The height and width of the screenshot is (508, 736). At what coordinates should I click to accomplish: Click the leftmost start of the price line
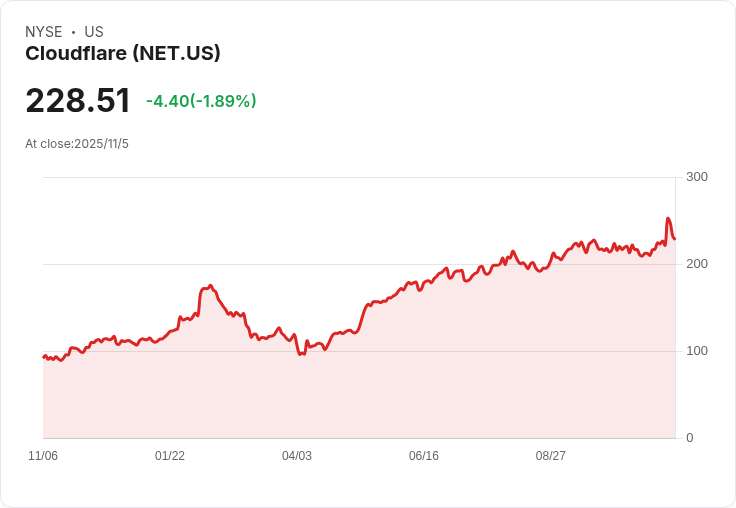(x=43, y=356)
